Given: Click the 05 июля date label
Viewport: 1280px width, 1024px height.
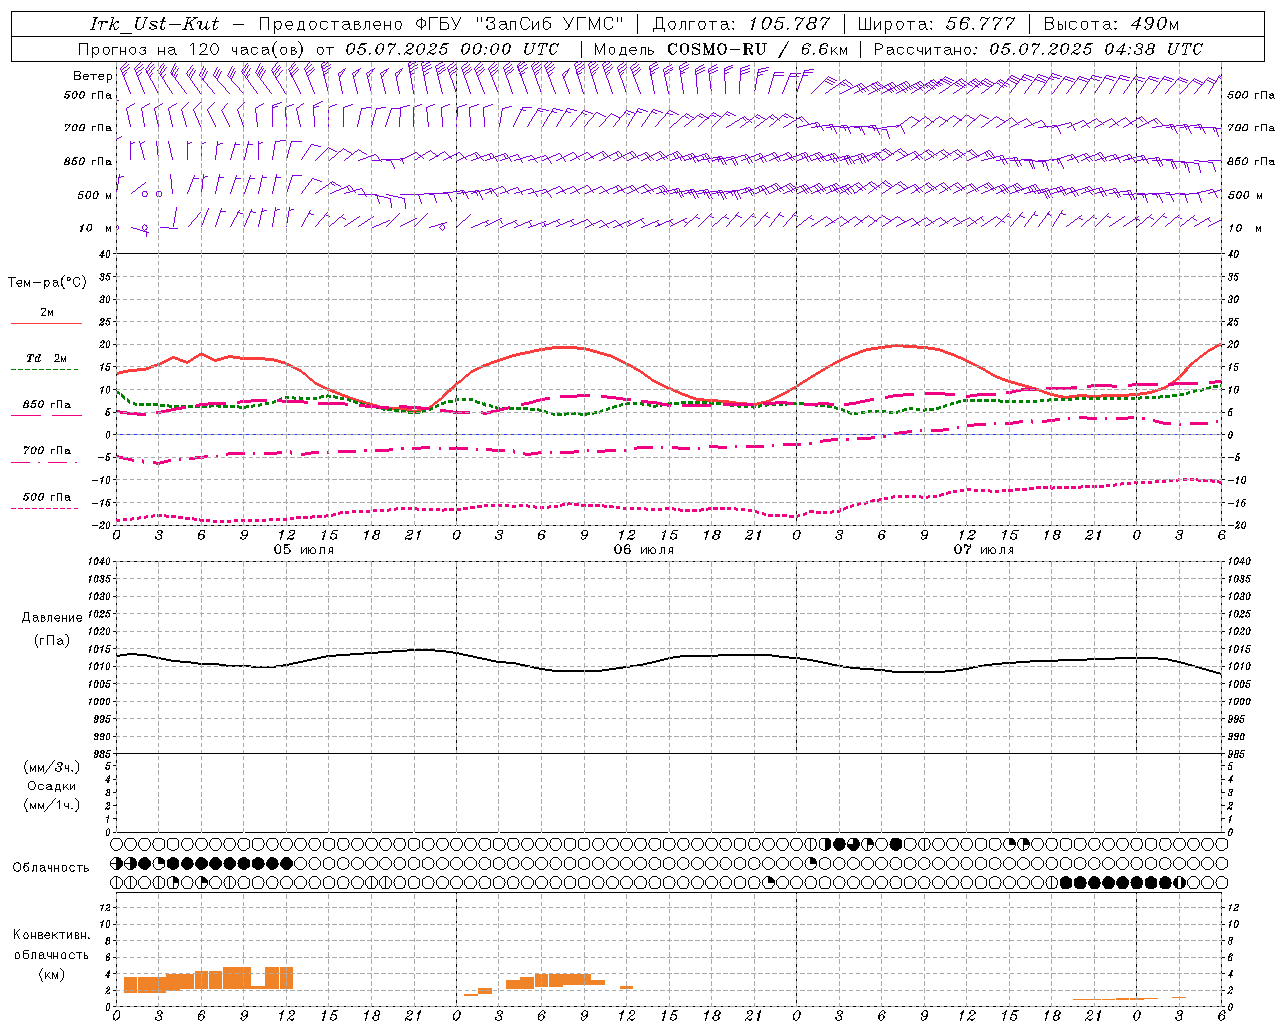Looking at the screenshot, I should point(305,550).
